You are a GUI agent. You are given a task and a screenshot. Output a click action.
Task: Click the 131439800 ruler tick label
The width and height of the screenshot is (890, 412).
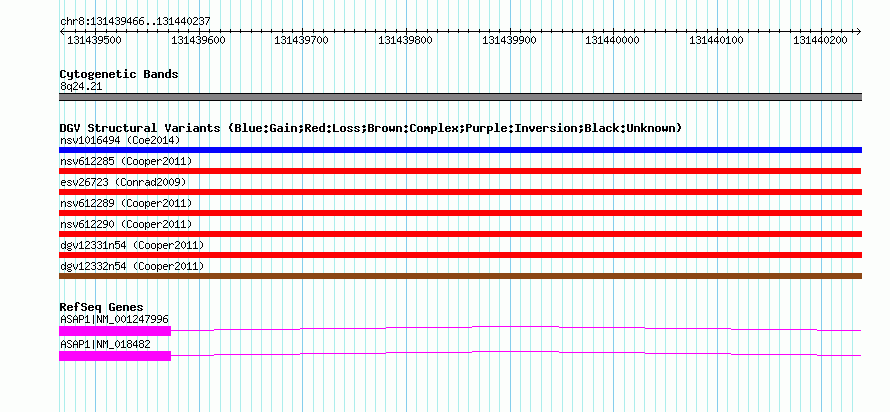pos(405,40)
